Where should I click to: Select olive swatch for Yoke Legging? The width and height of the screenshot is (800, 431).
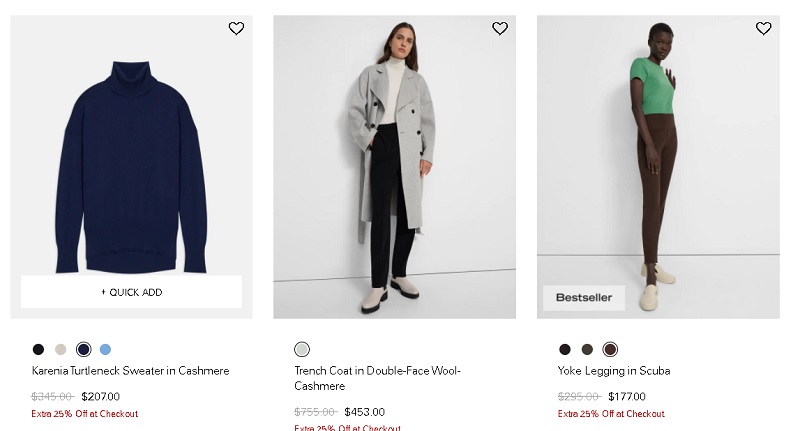click(587, 349)
